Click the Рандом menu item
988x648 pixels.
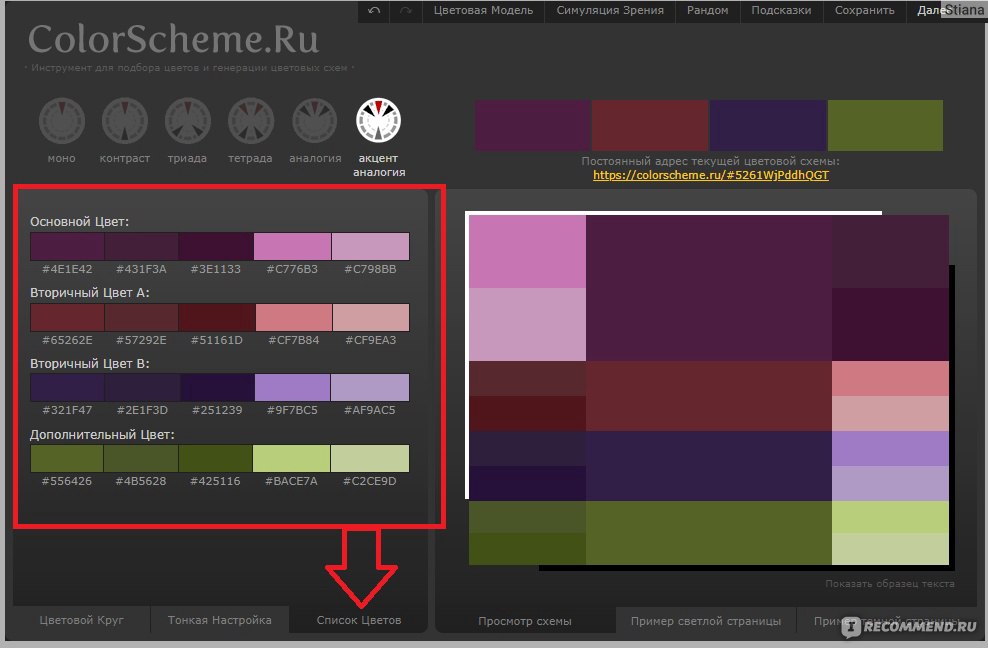pos(708,11)
